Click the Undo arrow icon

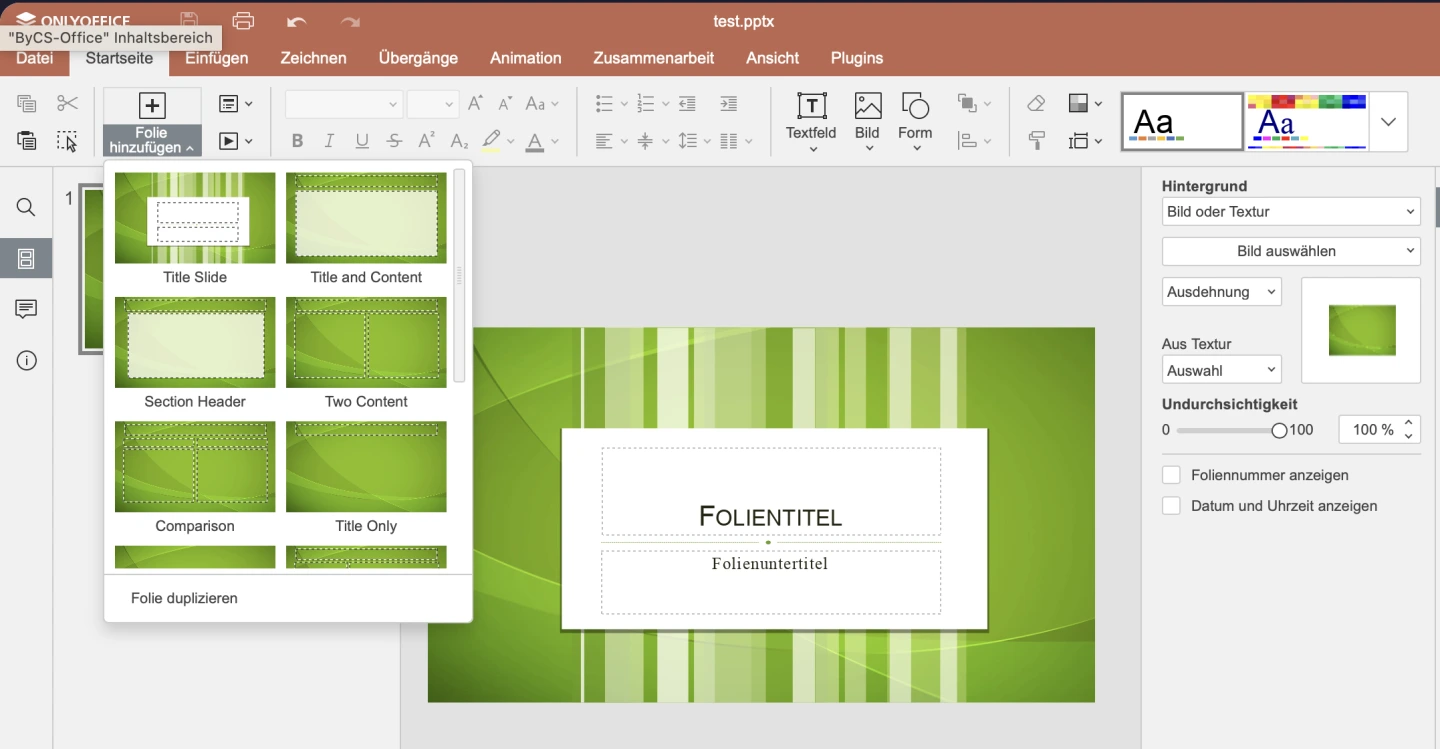click(296, 21)
